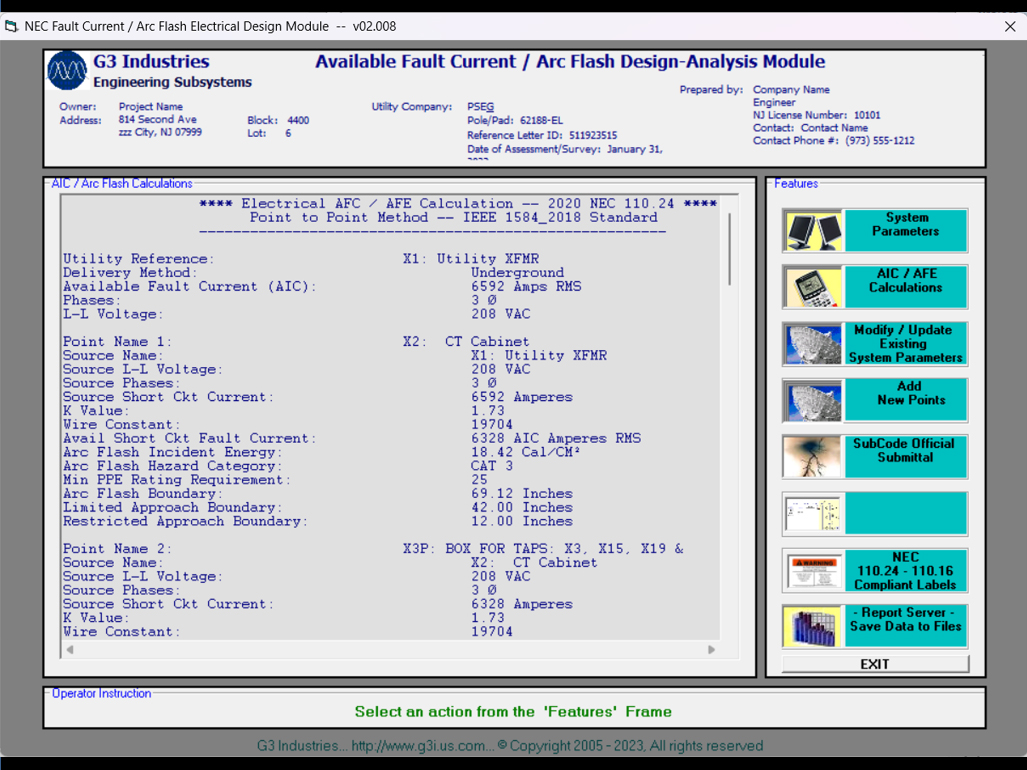Click the Date of Assessment January 31 text
Screen dimensions: 1027x770
coord(565,149)
